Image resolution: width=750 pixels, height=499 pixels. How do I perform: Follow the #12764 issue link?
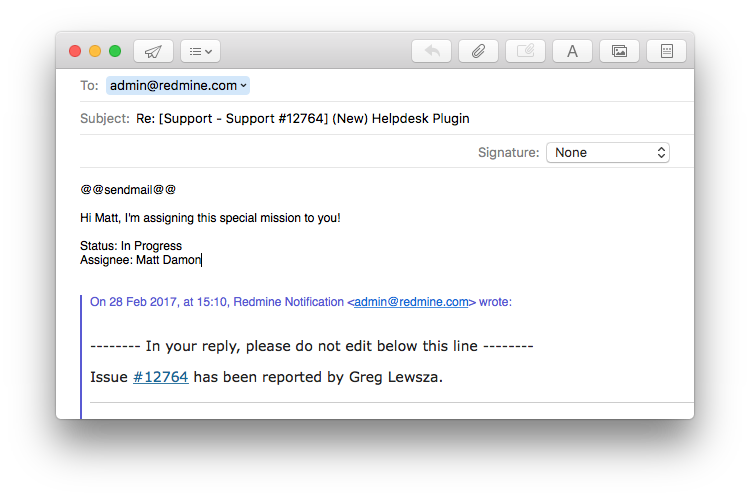point(160,377)
